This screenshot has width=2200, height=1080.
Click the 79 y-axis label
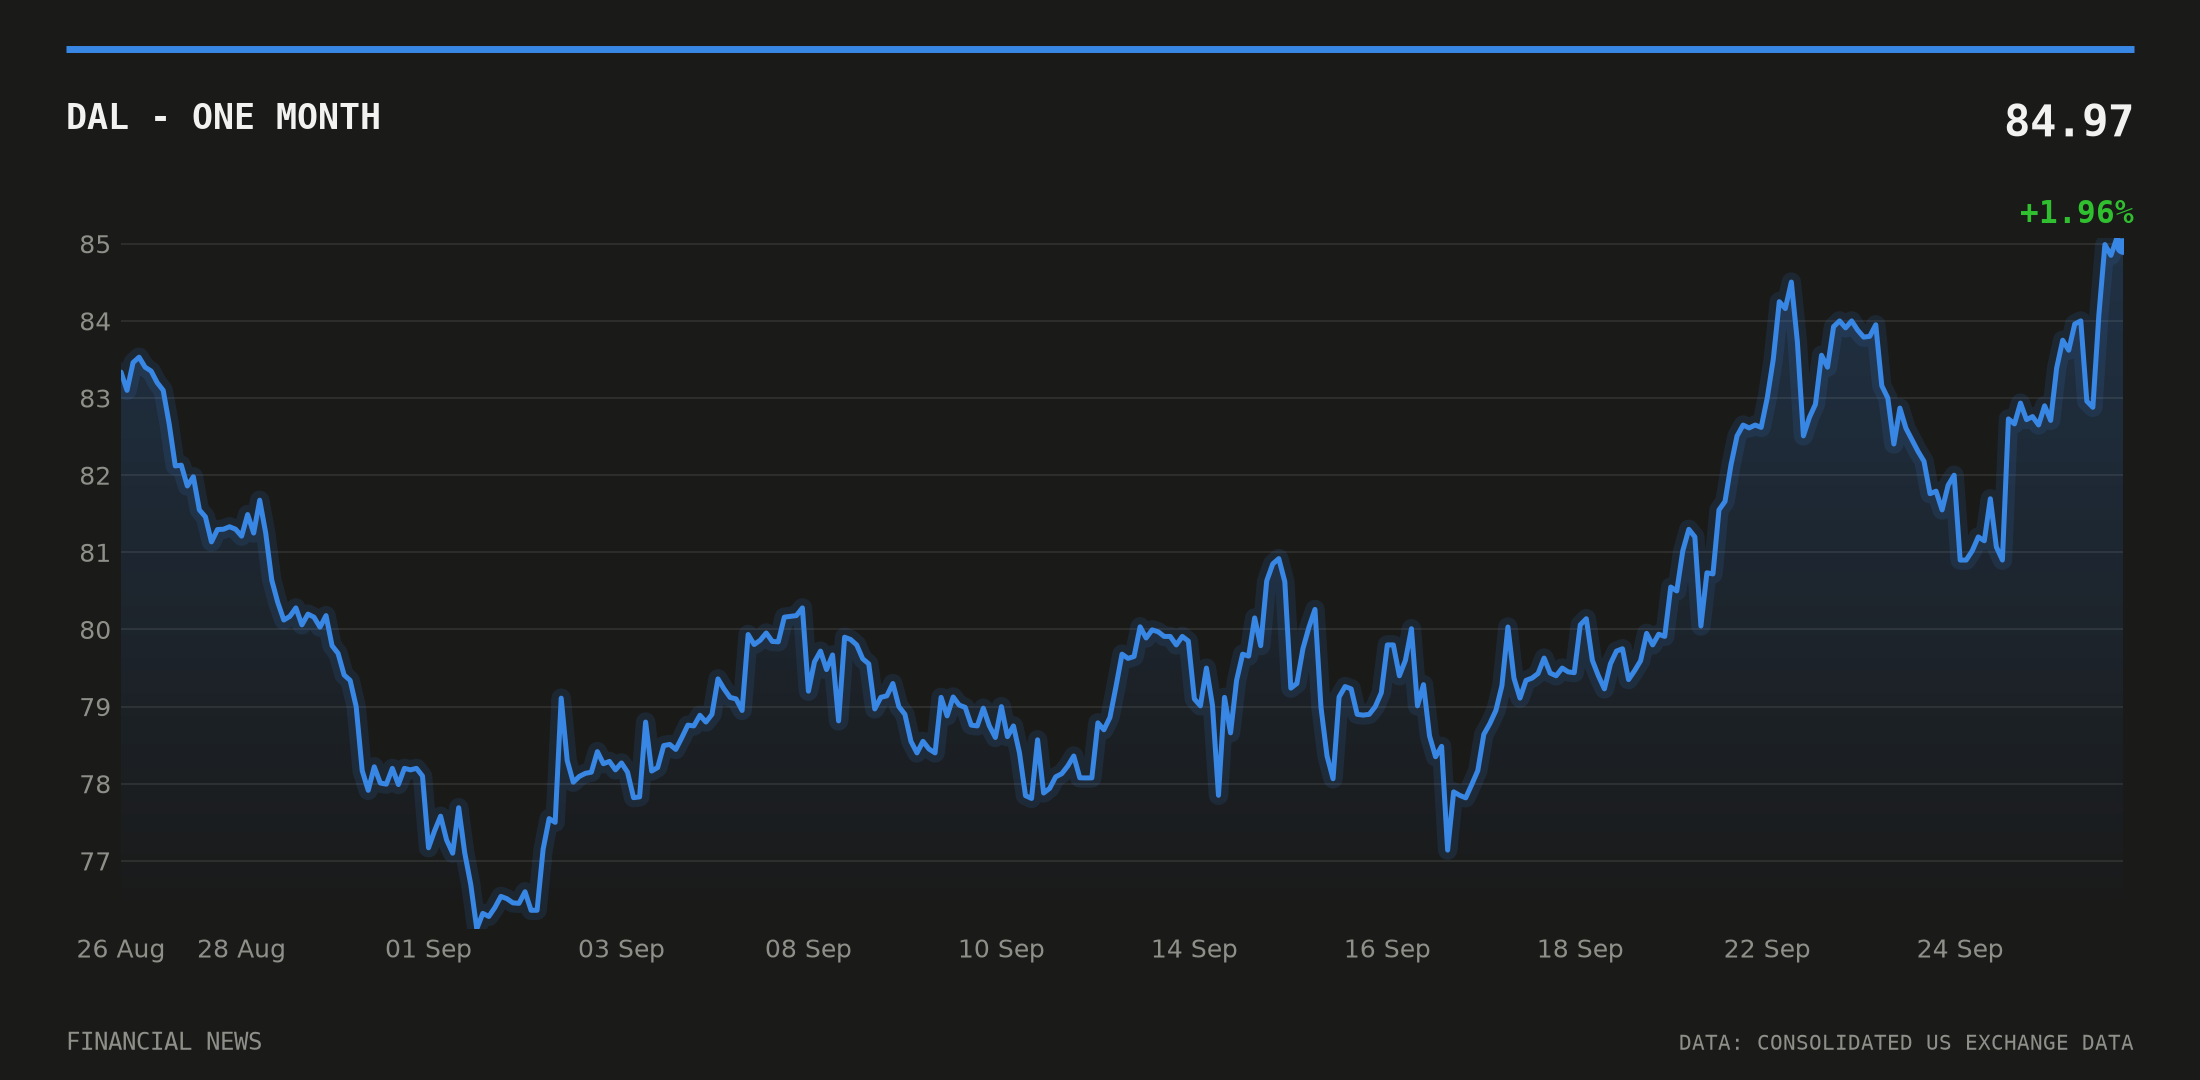pyautogui.click(x=95, y=708)
